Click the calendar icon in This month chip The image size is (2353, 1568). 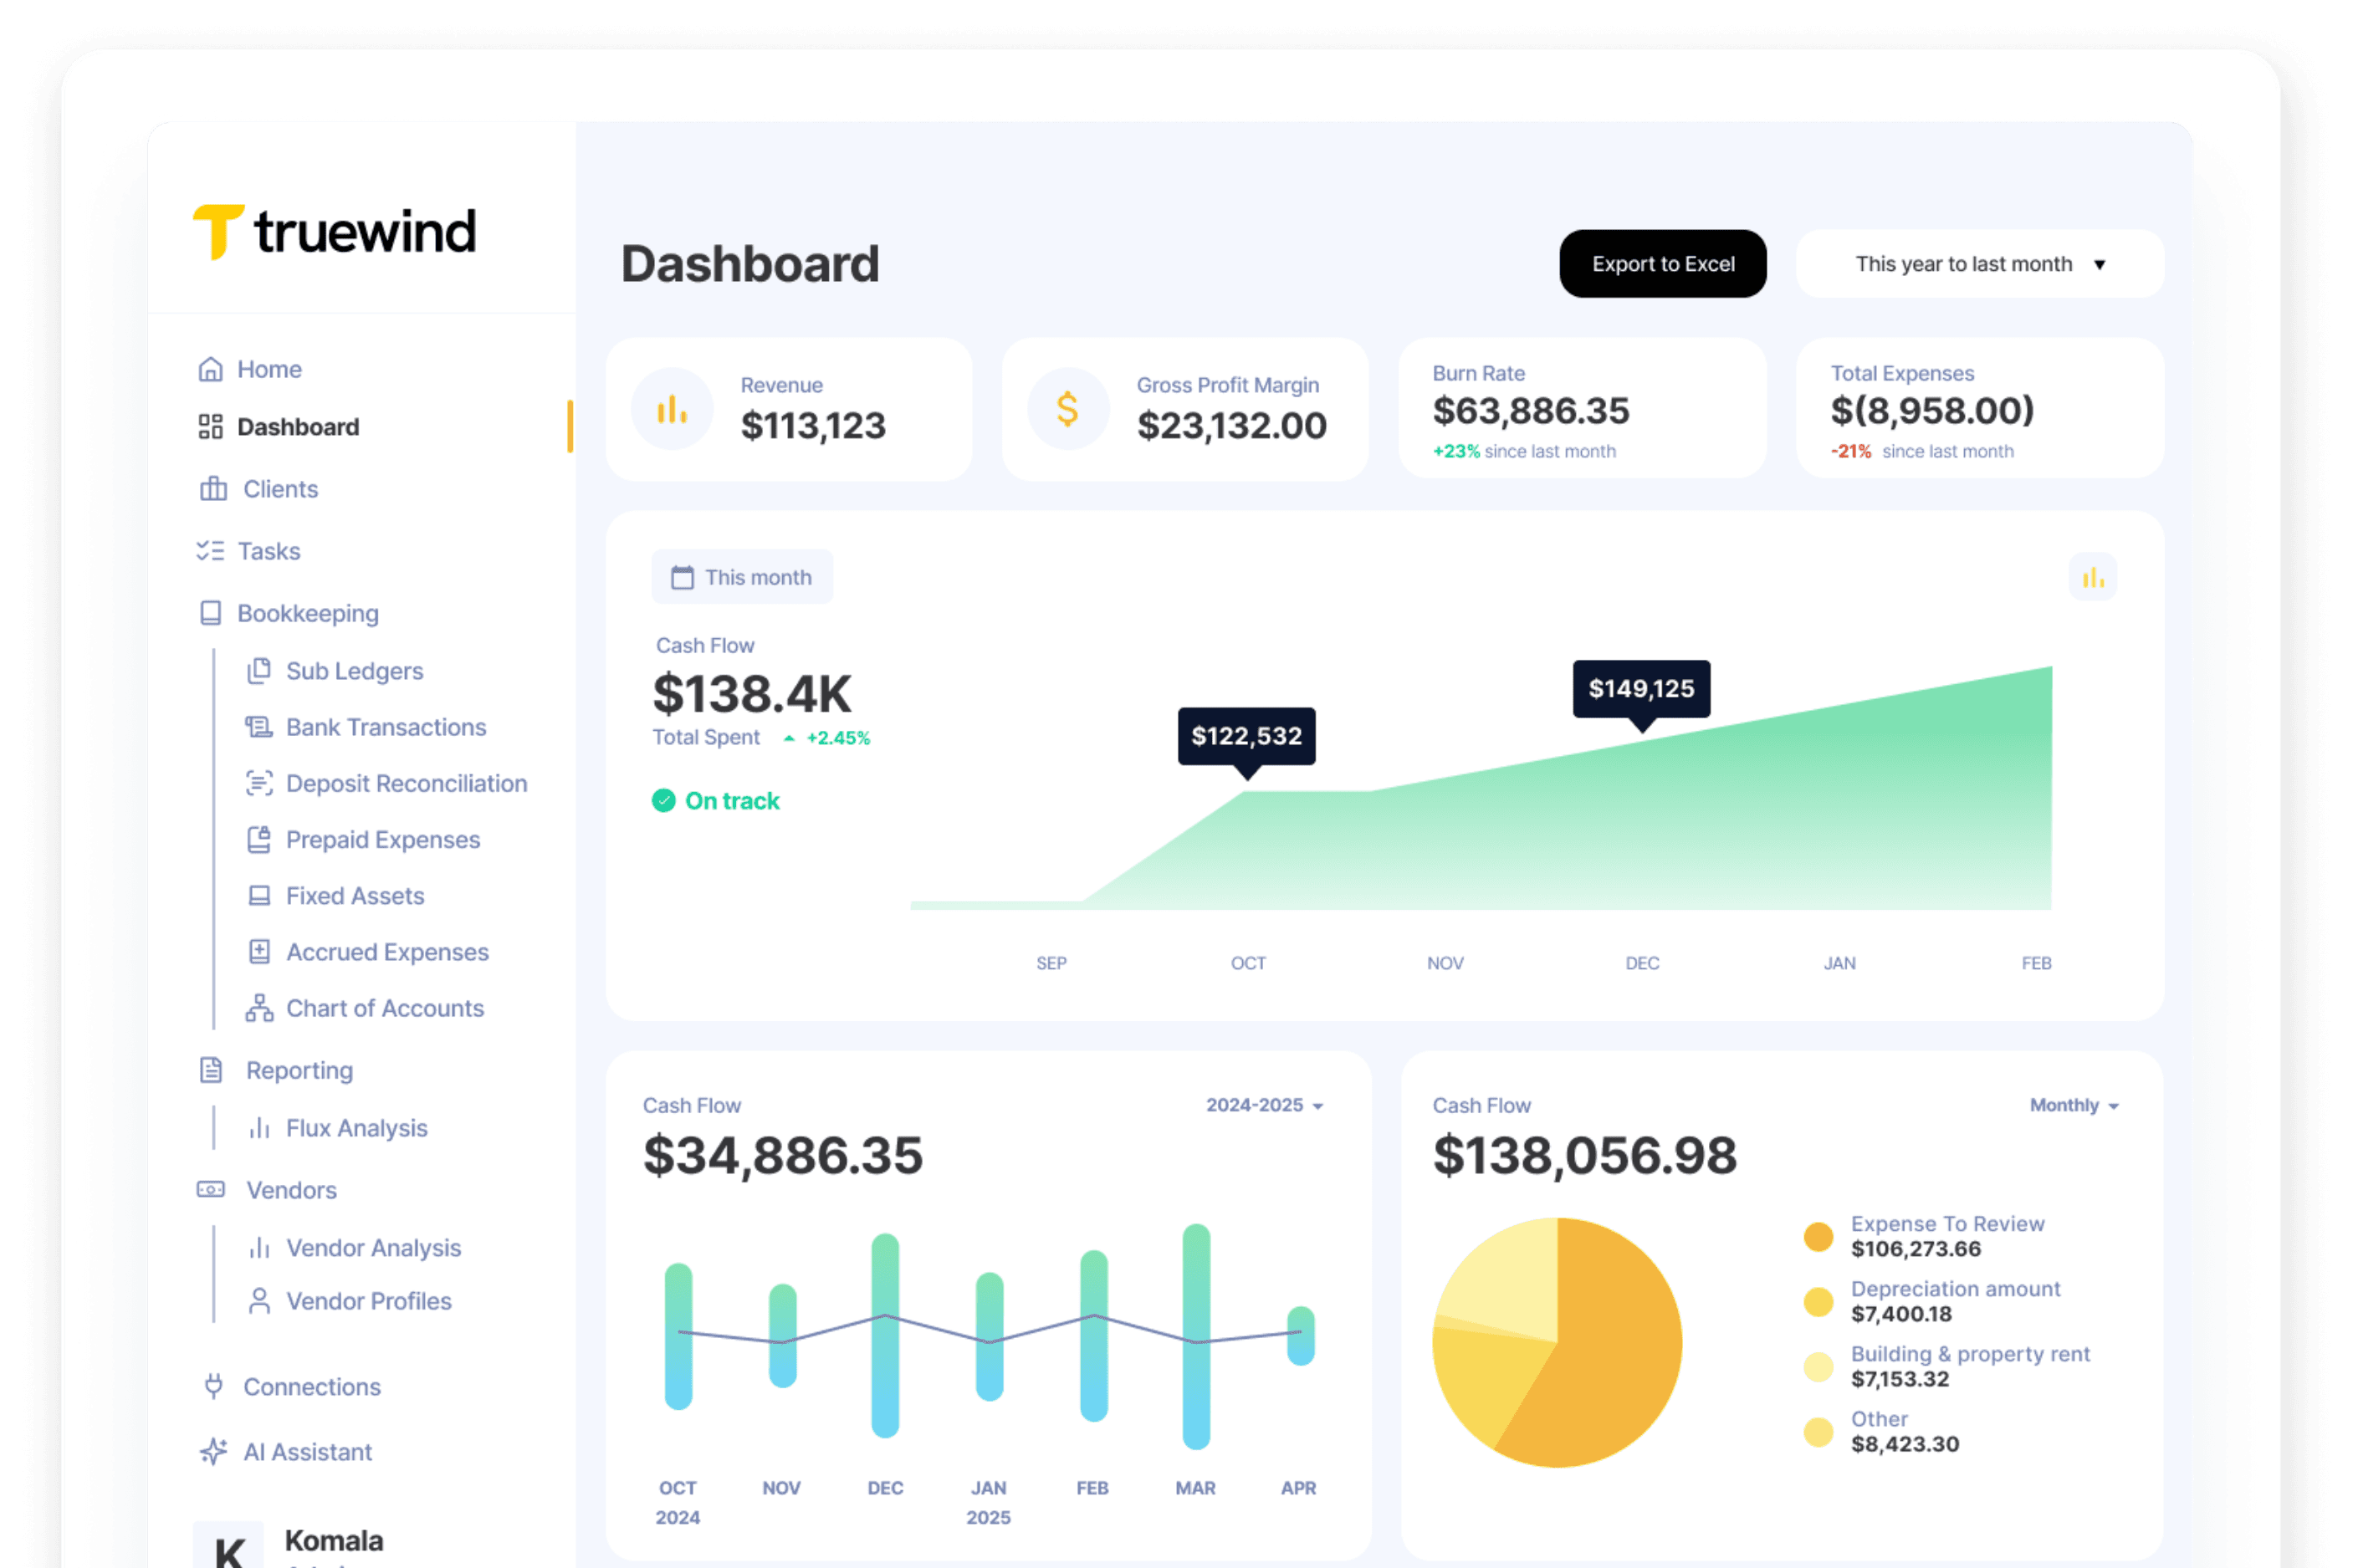tap(682, 577)
